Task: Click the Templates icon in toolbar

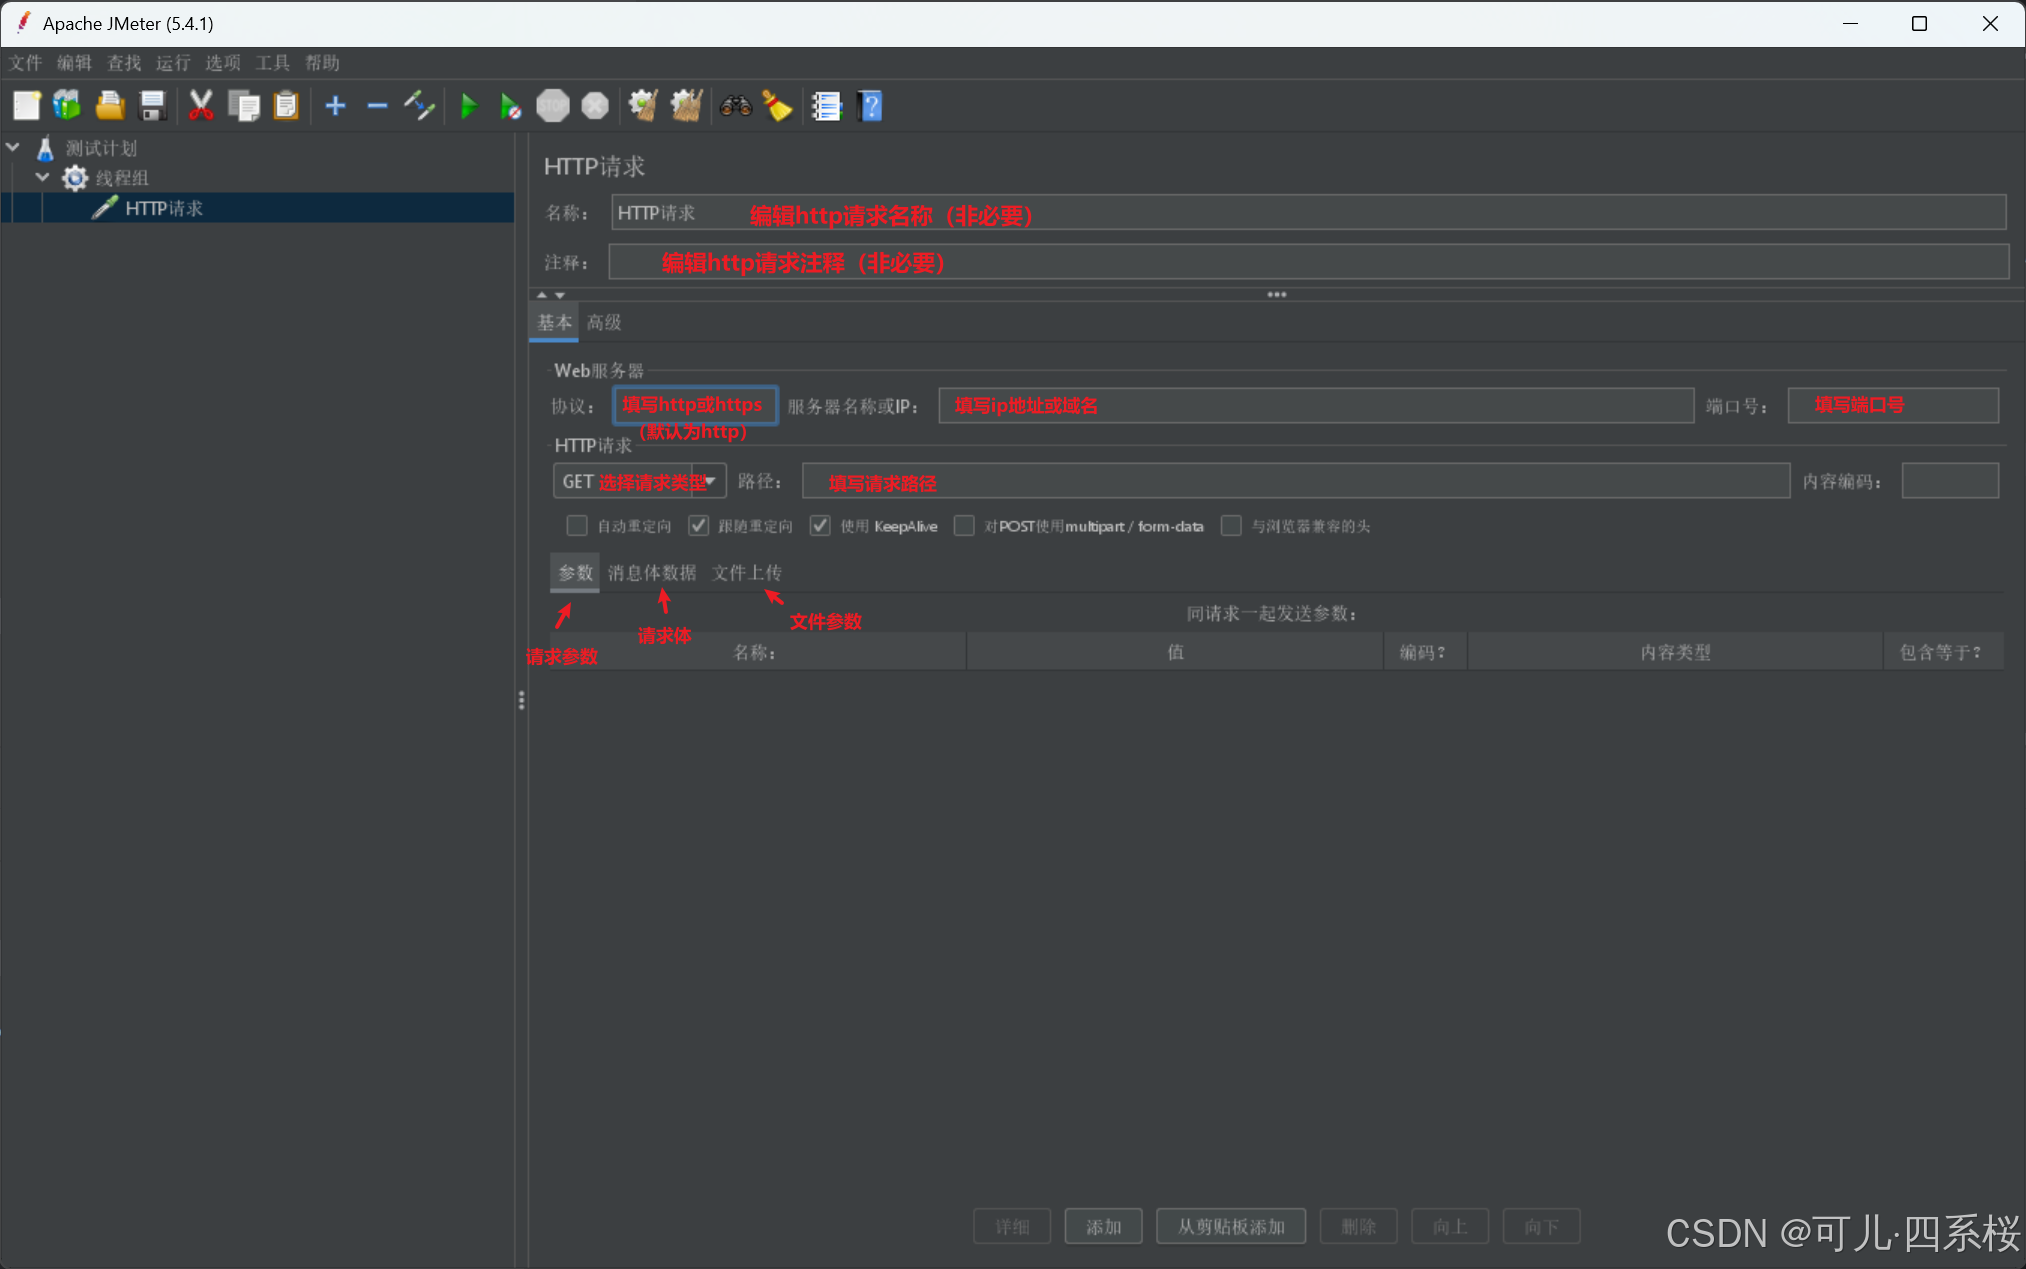Action: pos(67,106)
